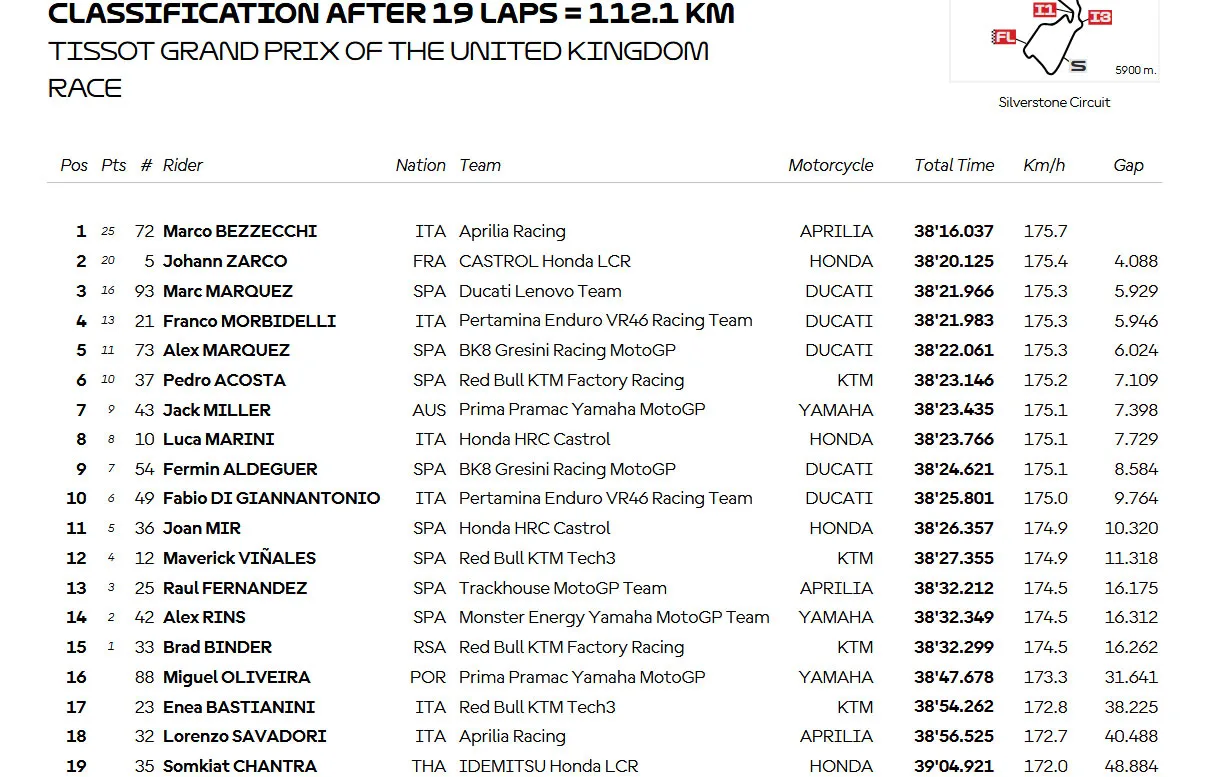The image size is (1228, 777).
Task: Click the Nation column header
Action: point(420,165)
